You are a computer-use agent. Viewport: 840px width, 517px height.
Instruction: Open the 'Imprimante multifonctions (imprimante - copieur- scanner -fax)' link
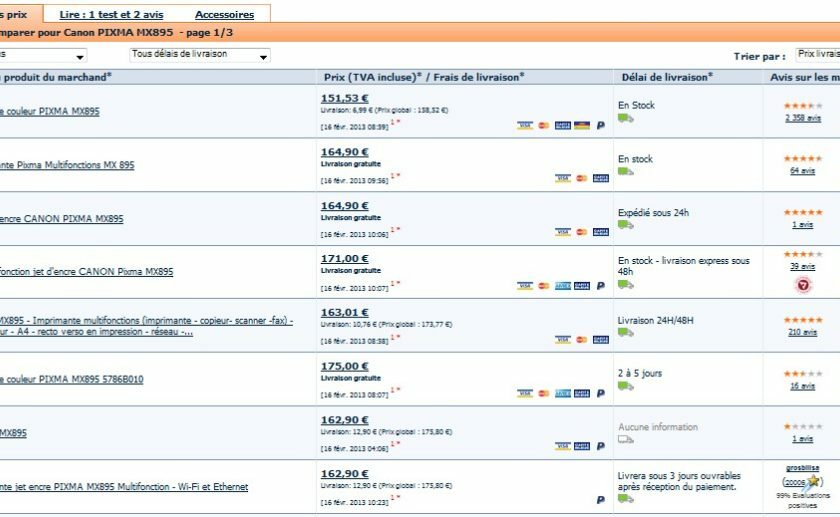[x=146, y=326]
